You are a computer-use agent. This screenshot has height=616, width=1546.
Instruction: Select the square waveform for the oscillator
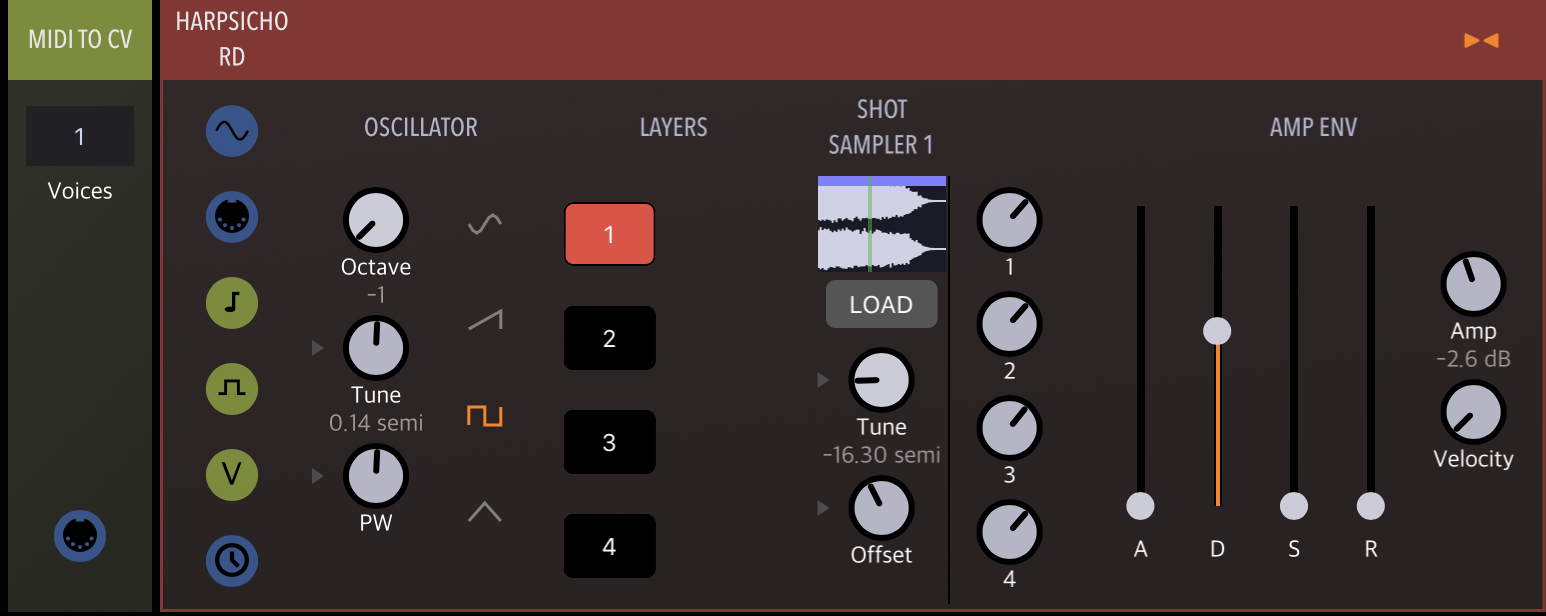(485, 416)
